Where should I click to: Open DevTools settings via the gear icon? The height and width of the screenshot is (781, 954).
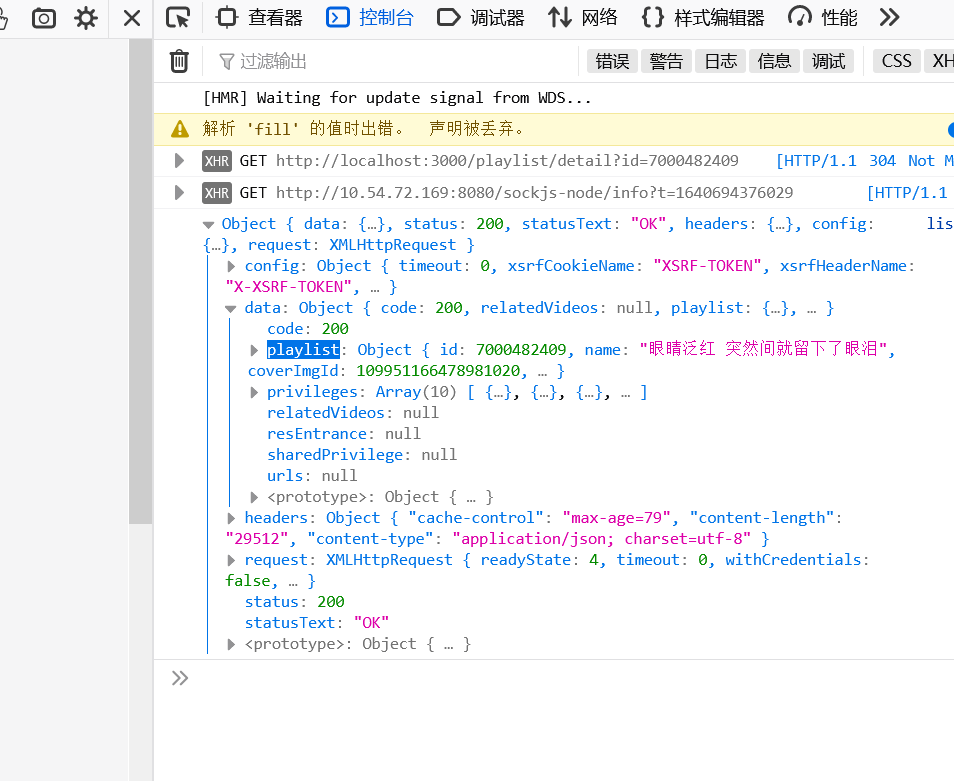[85, 17]
